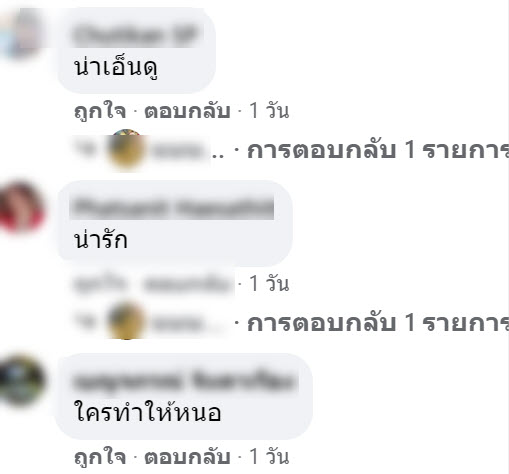Expand การตอบกลับ 1 รายการ under น่ารัก comment
Image resolution: width=509 pixels, height=474 pixels.
(x=378, y=323)
